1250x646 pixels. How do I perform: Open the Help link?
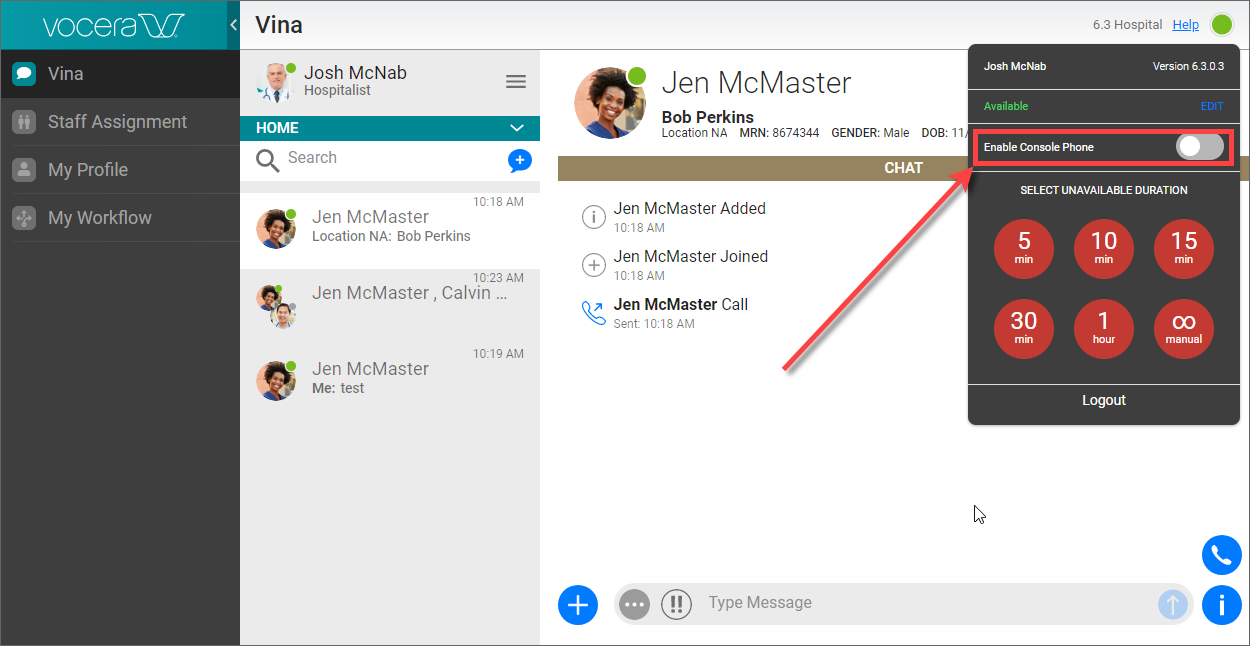click(1185, 25)
